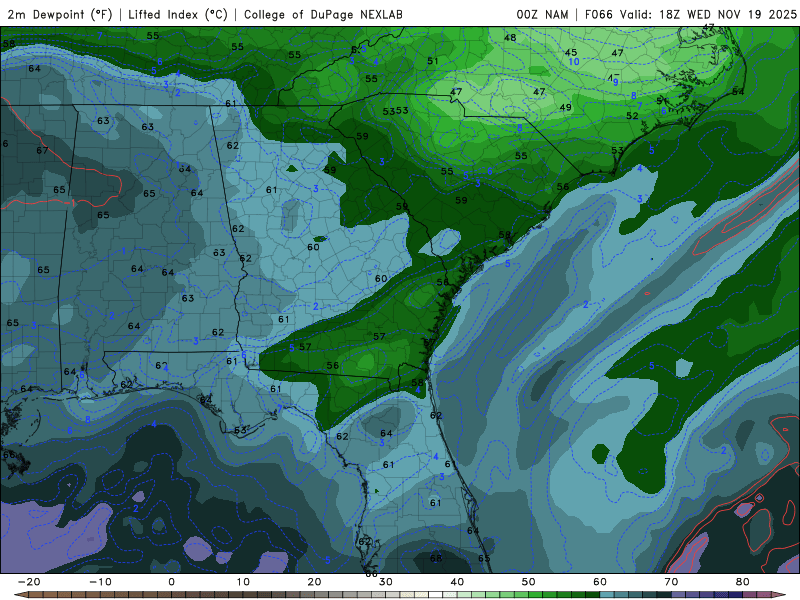This screenshot has width=800, height=600.
Task: Click the dewpoint value 67 on the map
Action: point(42,150)
